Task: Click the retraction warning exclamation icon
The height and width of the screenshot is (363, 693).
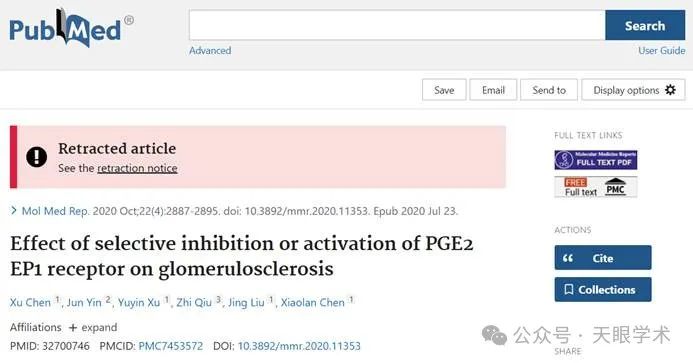Action: click(36, 157)
